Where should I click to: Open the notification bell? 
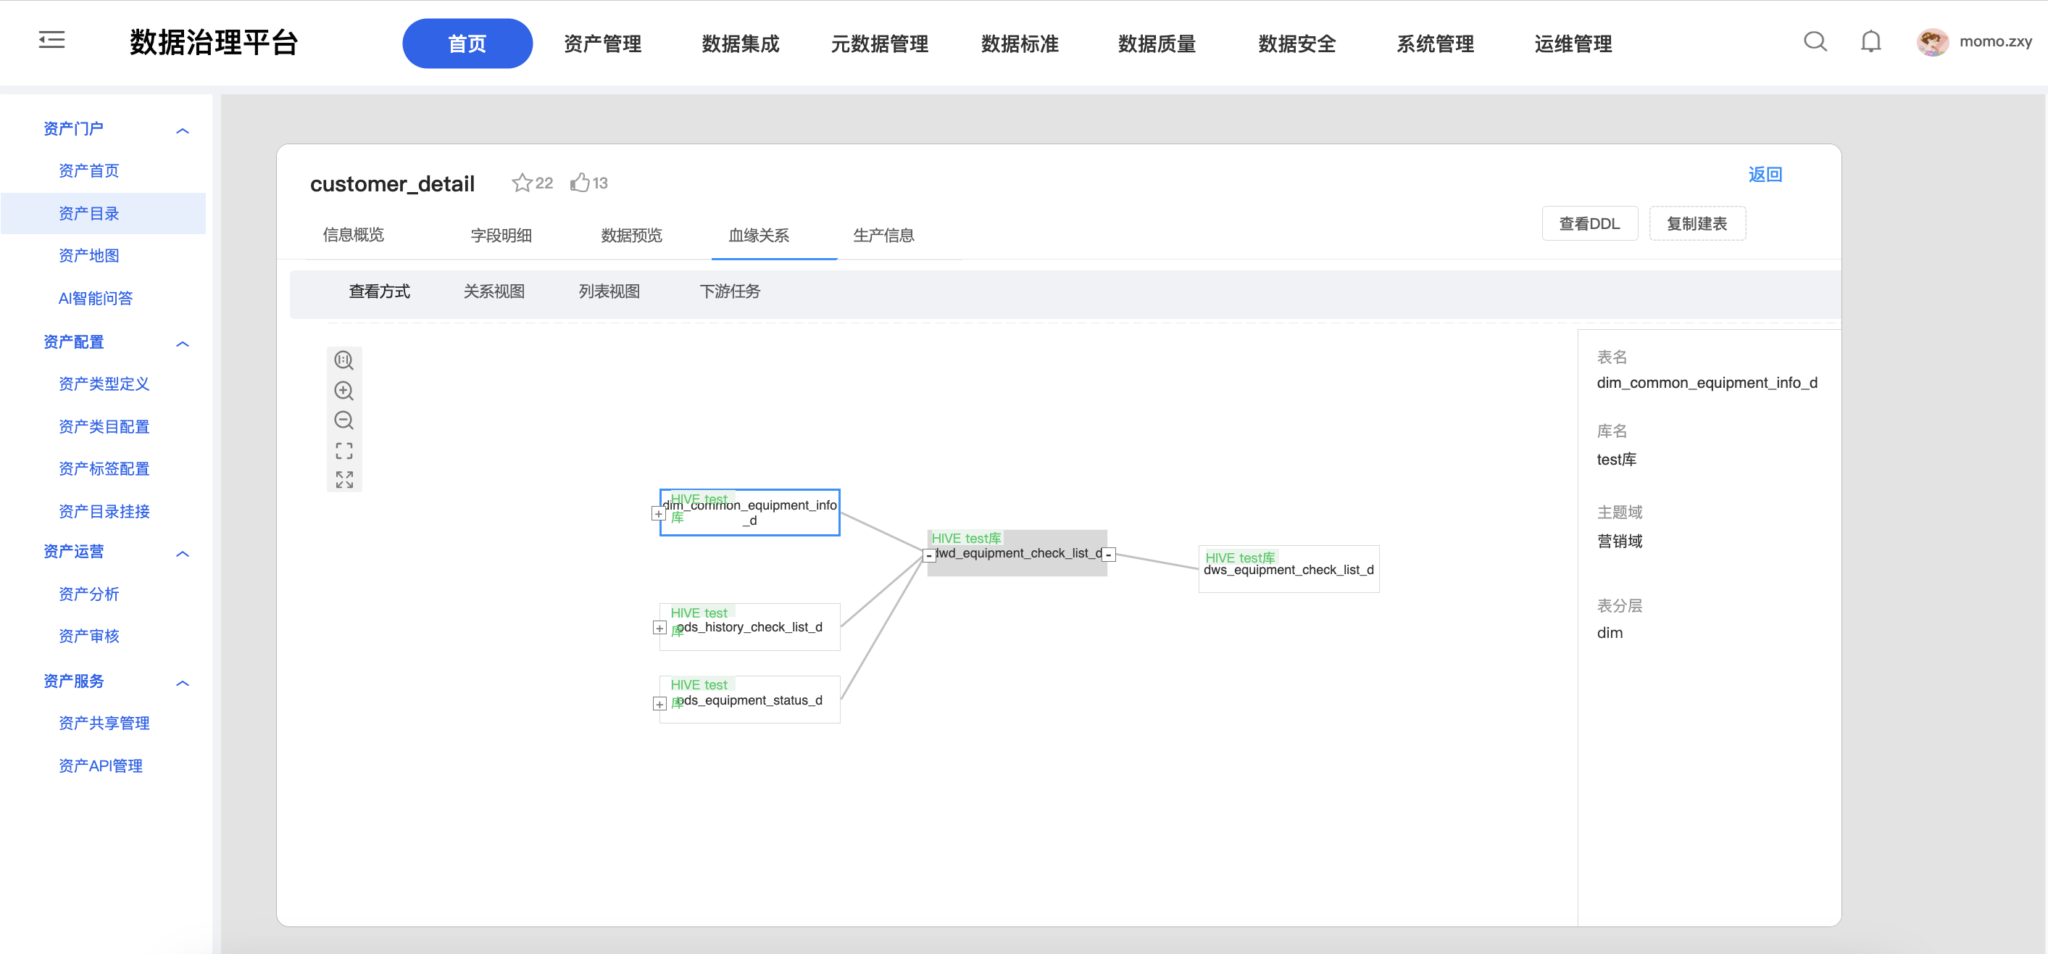pos(1870,42)
